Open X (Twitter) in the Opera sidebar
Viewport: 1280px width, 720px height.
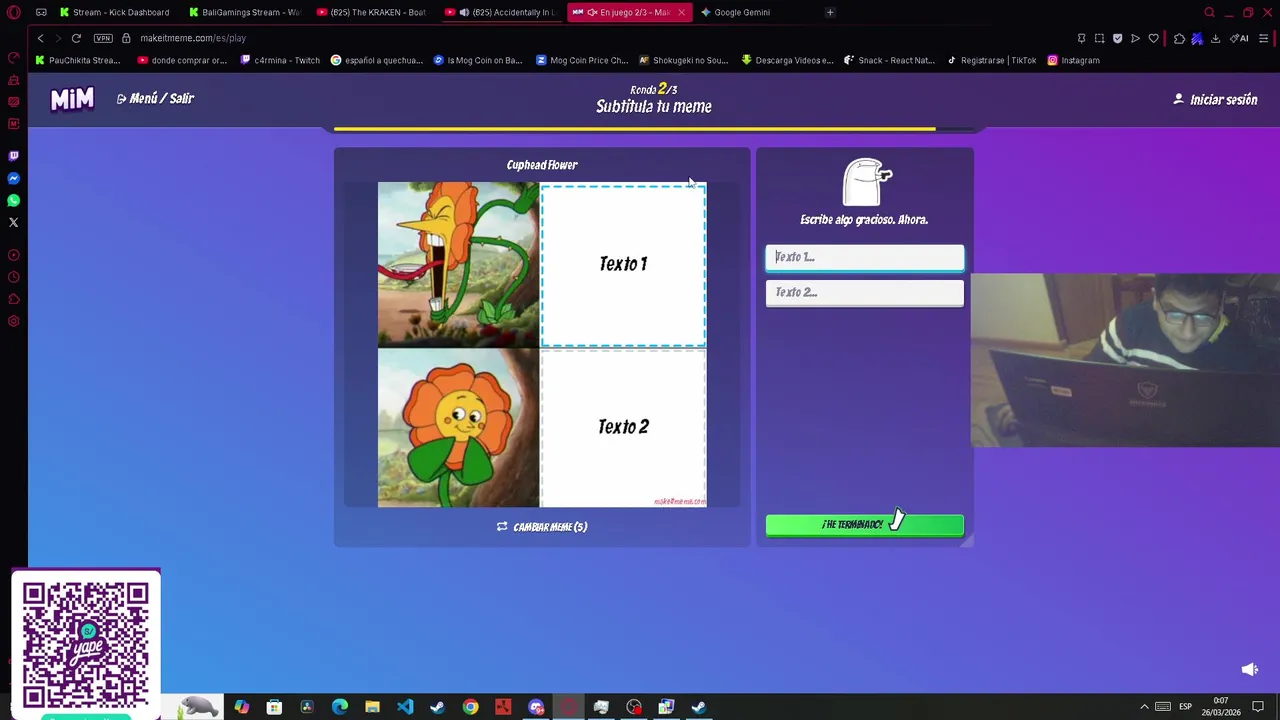tap(13, 222)
